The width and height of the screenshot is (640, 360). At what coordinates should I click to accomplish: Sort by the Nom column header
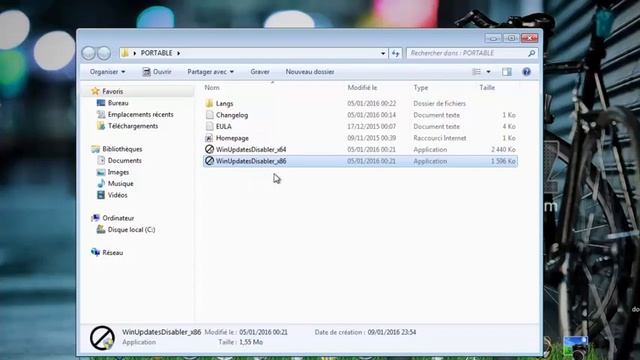pyautogui.click(x=212, y=87)
